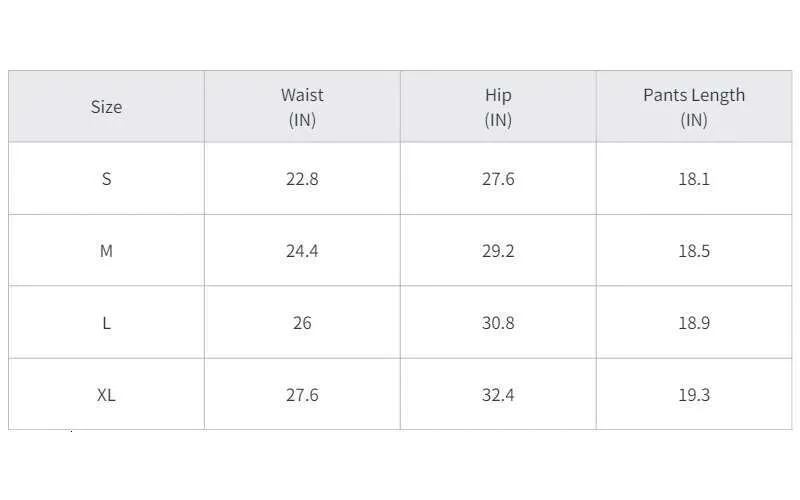Click the waist value 26

tap(302, 322)
